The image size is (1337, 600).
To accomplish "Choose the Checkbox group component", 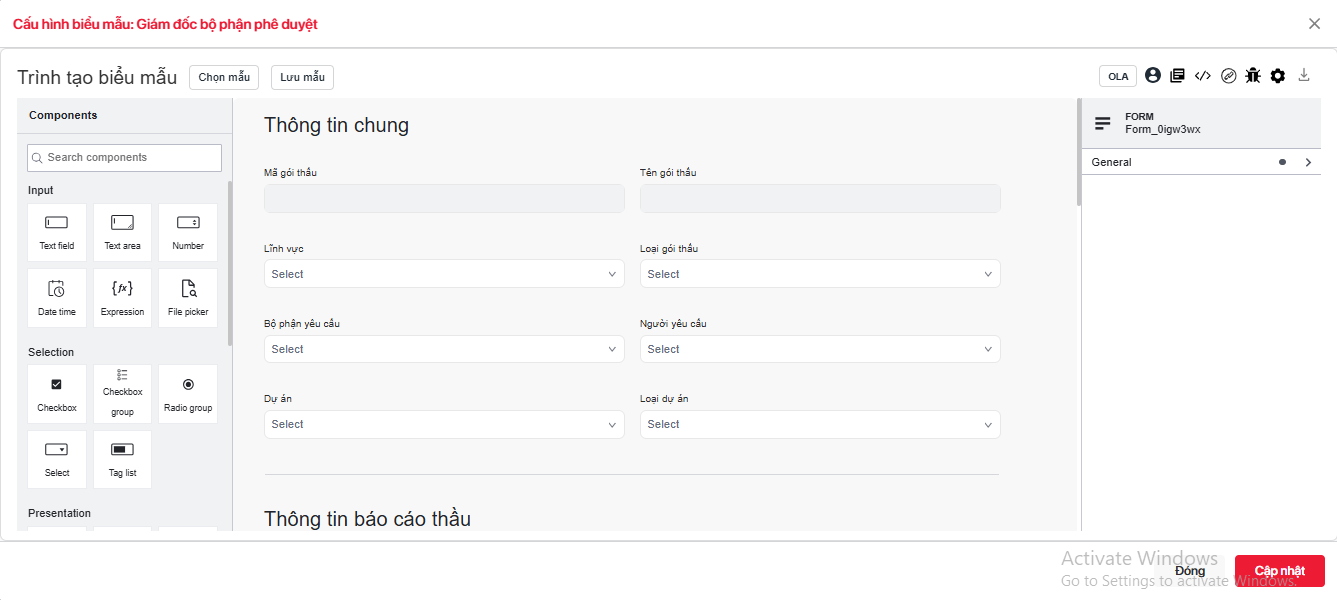I will pos(122,394).
